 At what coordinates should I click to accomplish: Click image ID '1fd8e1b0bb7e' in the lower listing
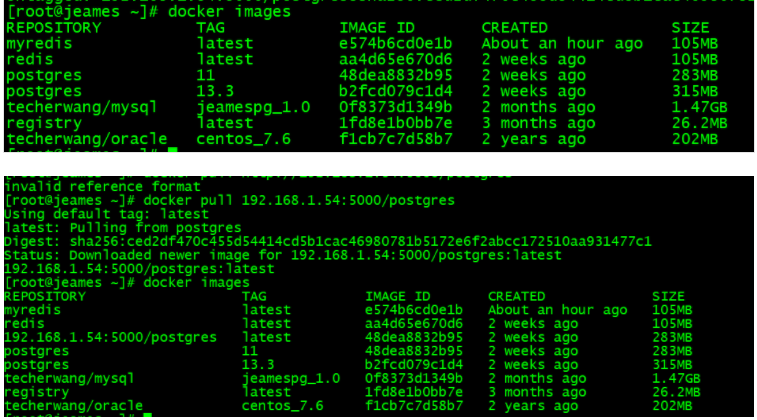point(414,392)
